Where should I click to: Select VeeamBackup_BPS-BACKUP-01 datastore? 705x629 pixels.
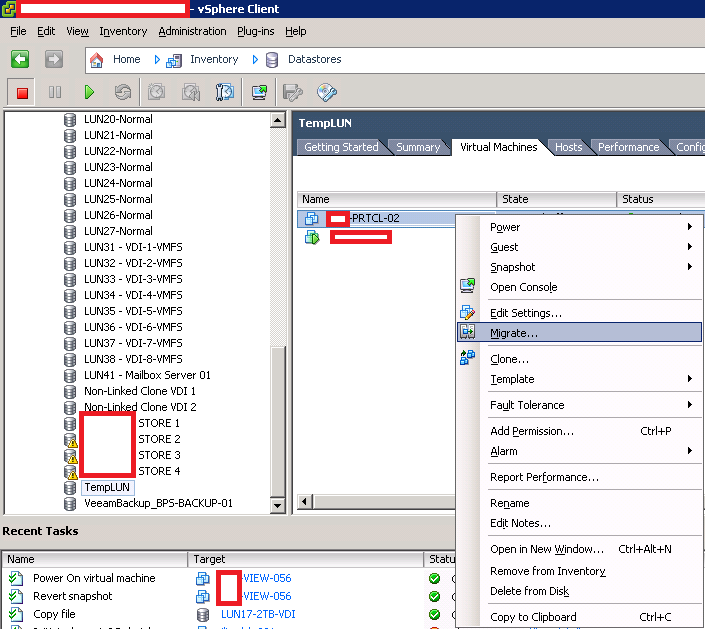158,503
